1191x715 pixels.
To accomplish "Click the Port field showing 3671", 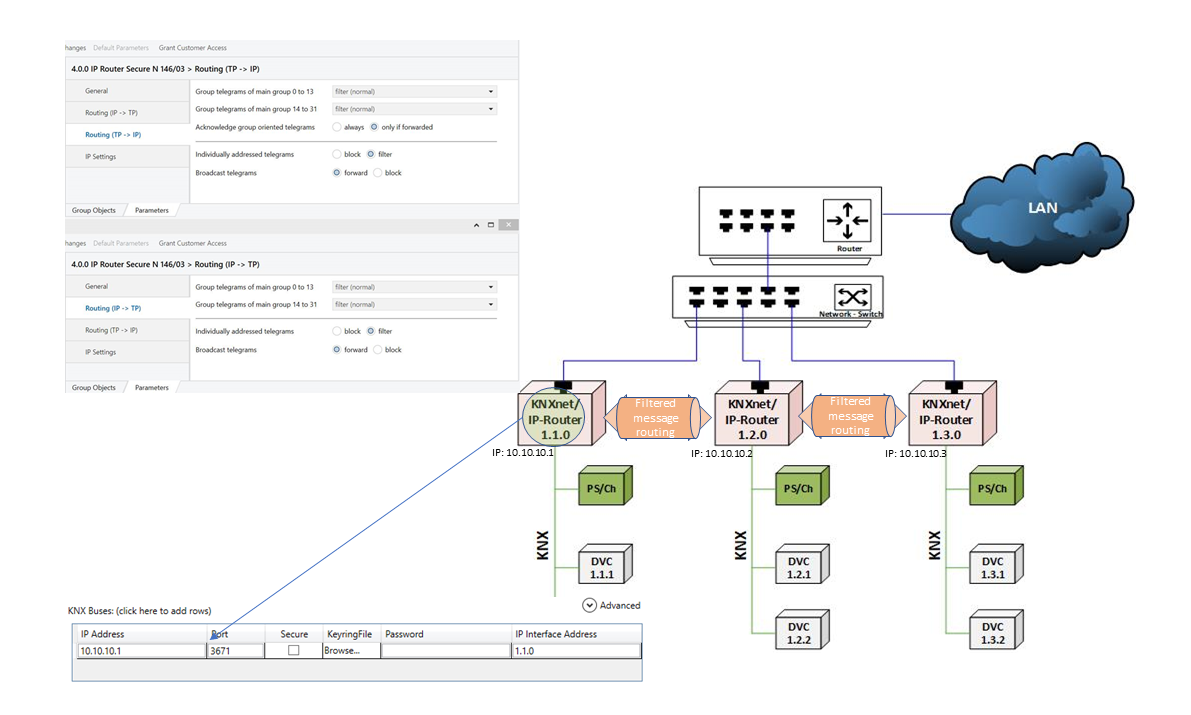I will tap(235, 650).
